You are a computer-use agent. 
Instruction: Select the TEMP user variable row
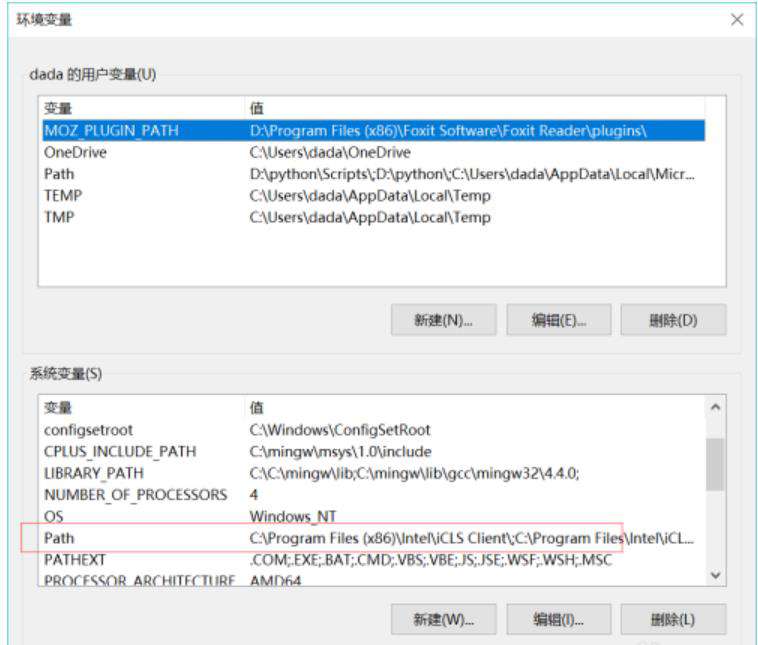tap(373, 196)
